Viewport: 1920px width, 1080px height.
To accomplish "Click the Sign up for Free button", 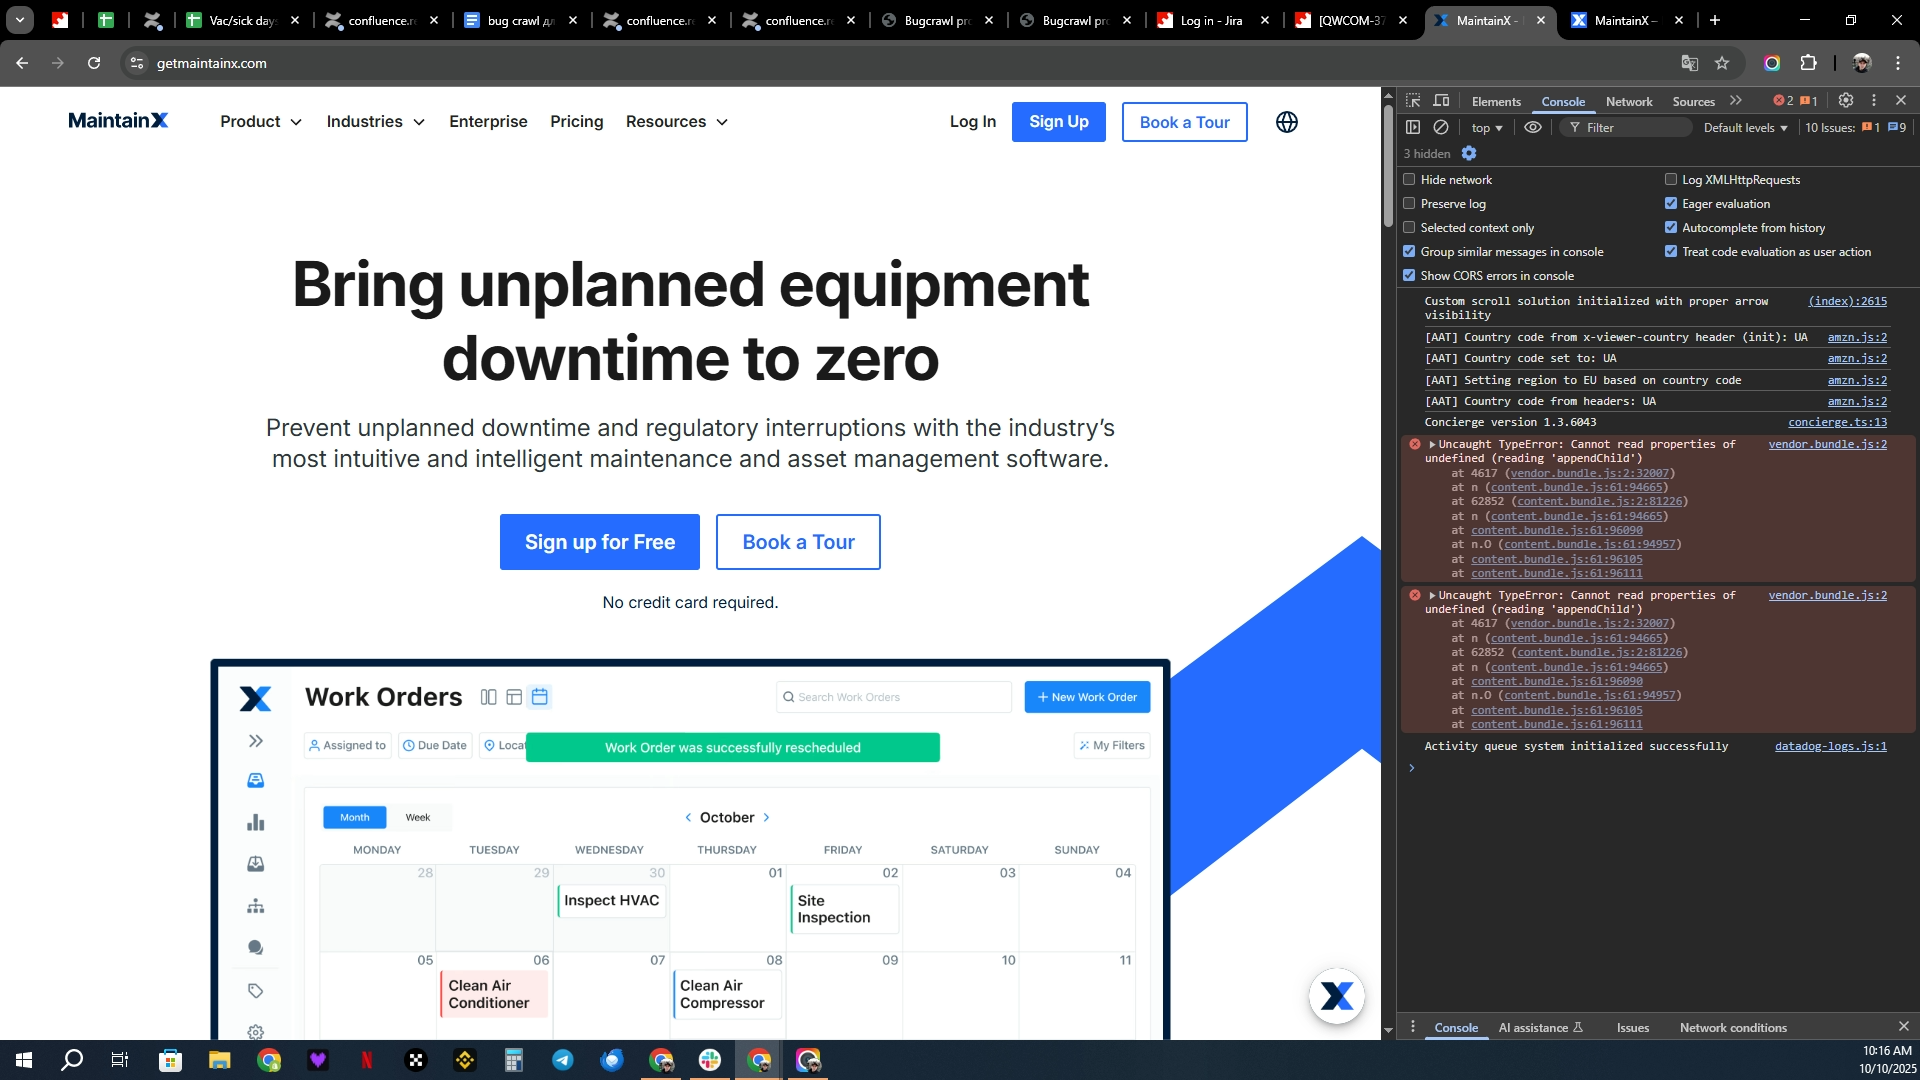I will (600, 542).
